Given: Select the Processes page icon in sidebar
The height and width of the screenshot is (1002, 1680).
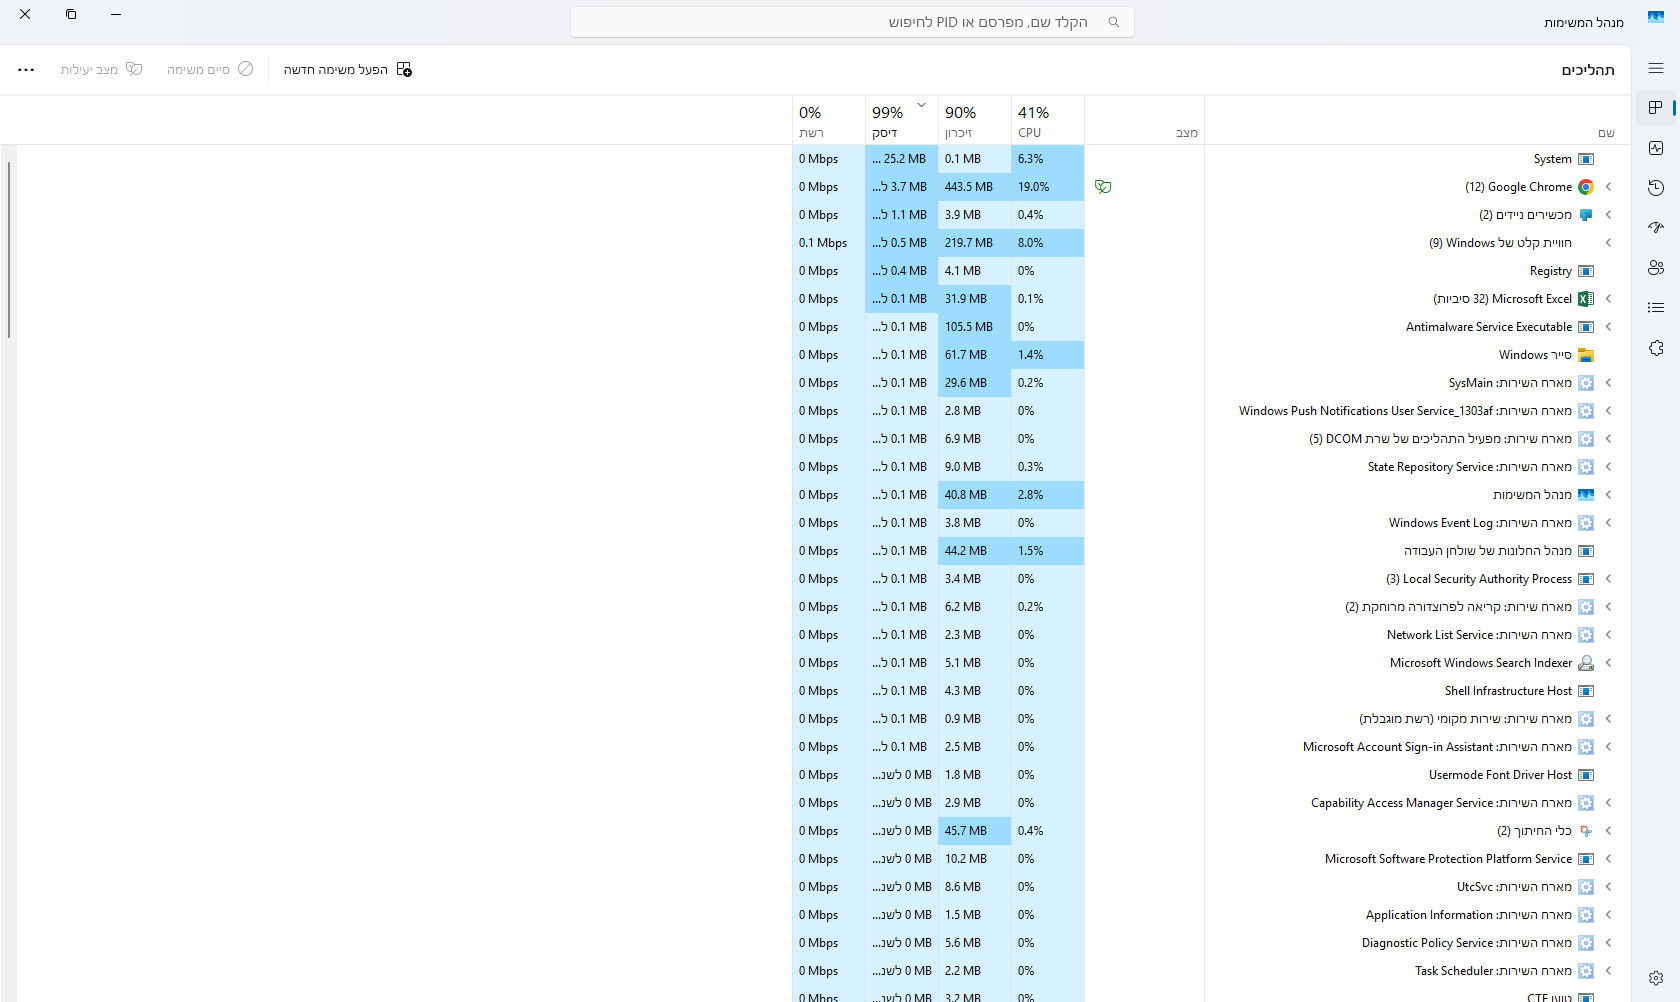Looking at the screenshot, I should click(x=1656, y=108).
